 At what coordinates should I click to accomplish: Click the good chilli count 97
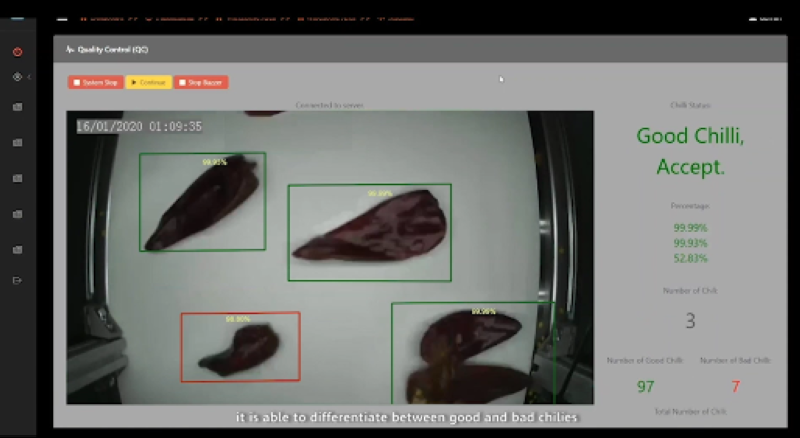point(647,387)
